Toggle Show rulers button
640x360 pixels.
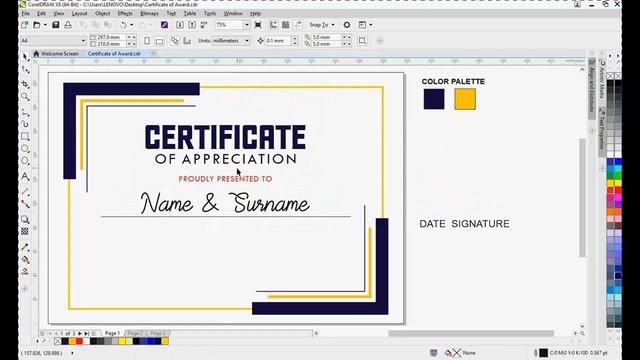click(x=273, y=25)
